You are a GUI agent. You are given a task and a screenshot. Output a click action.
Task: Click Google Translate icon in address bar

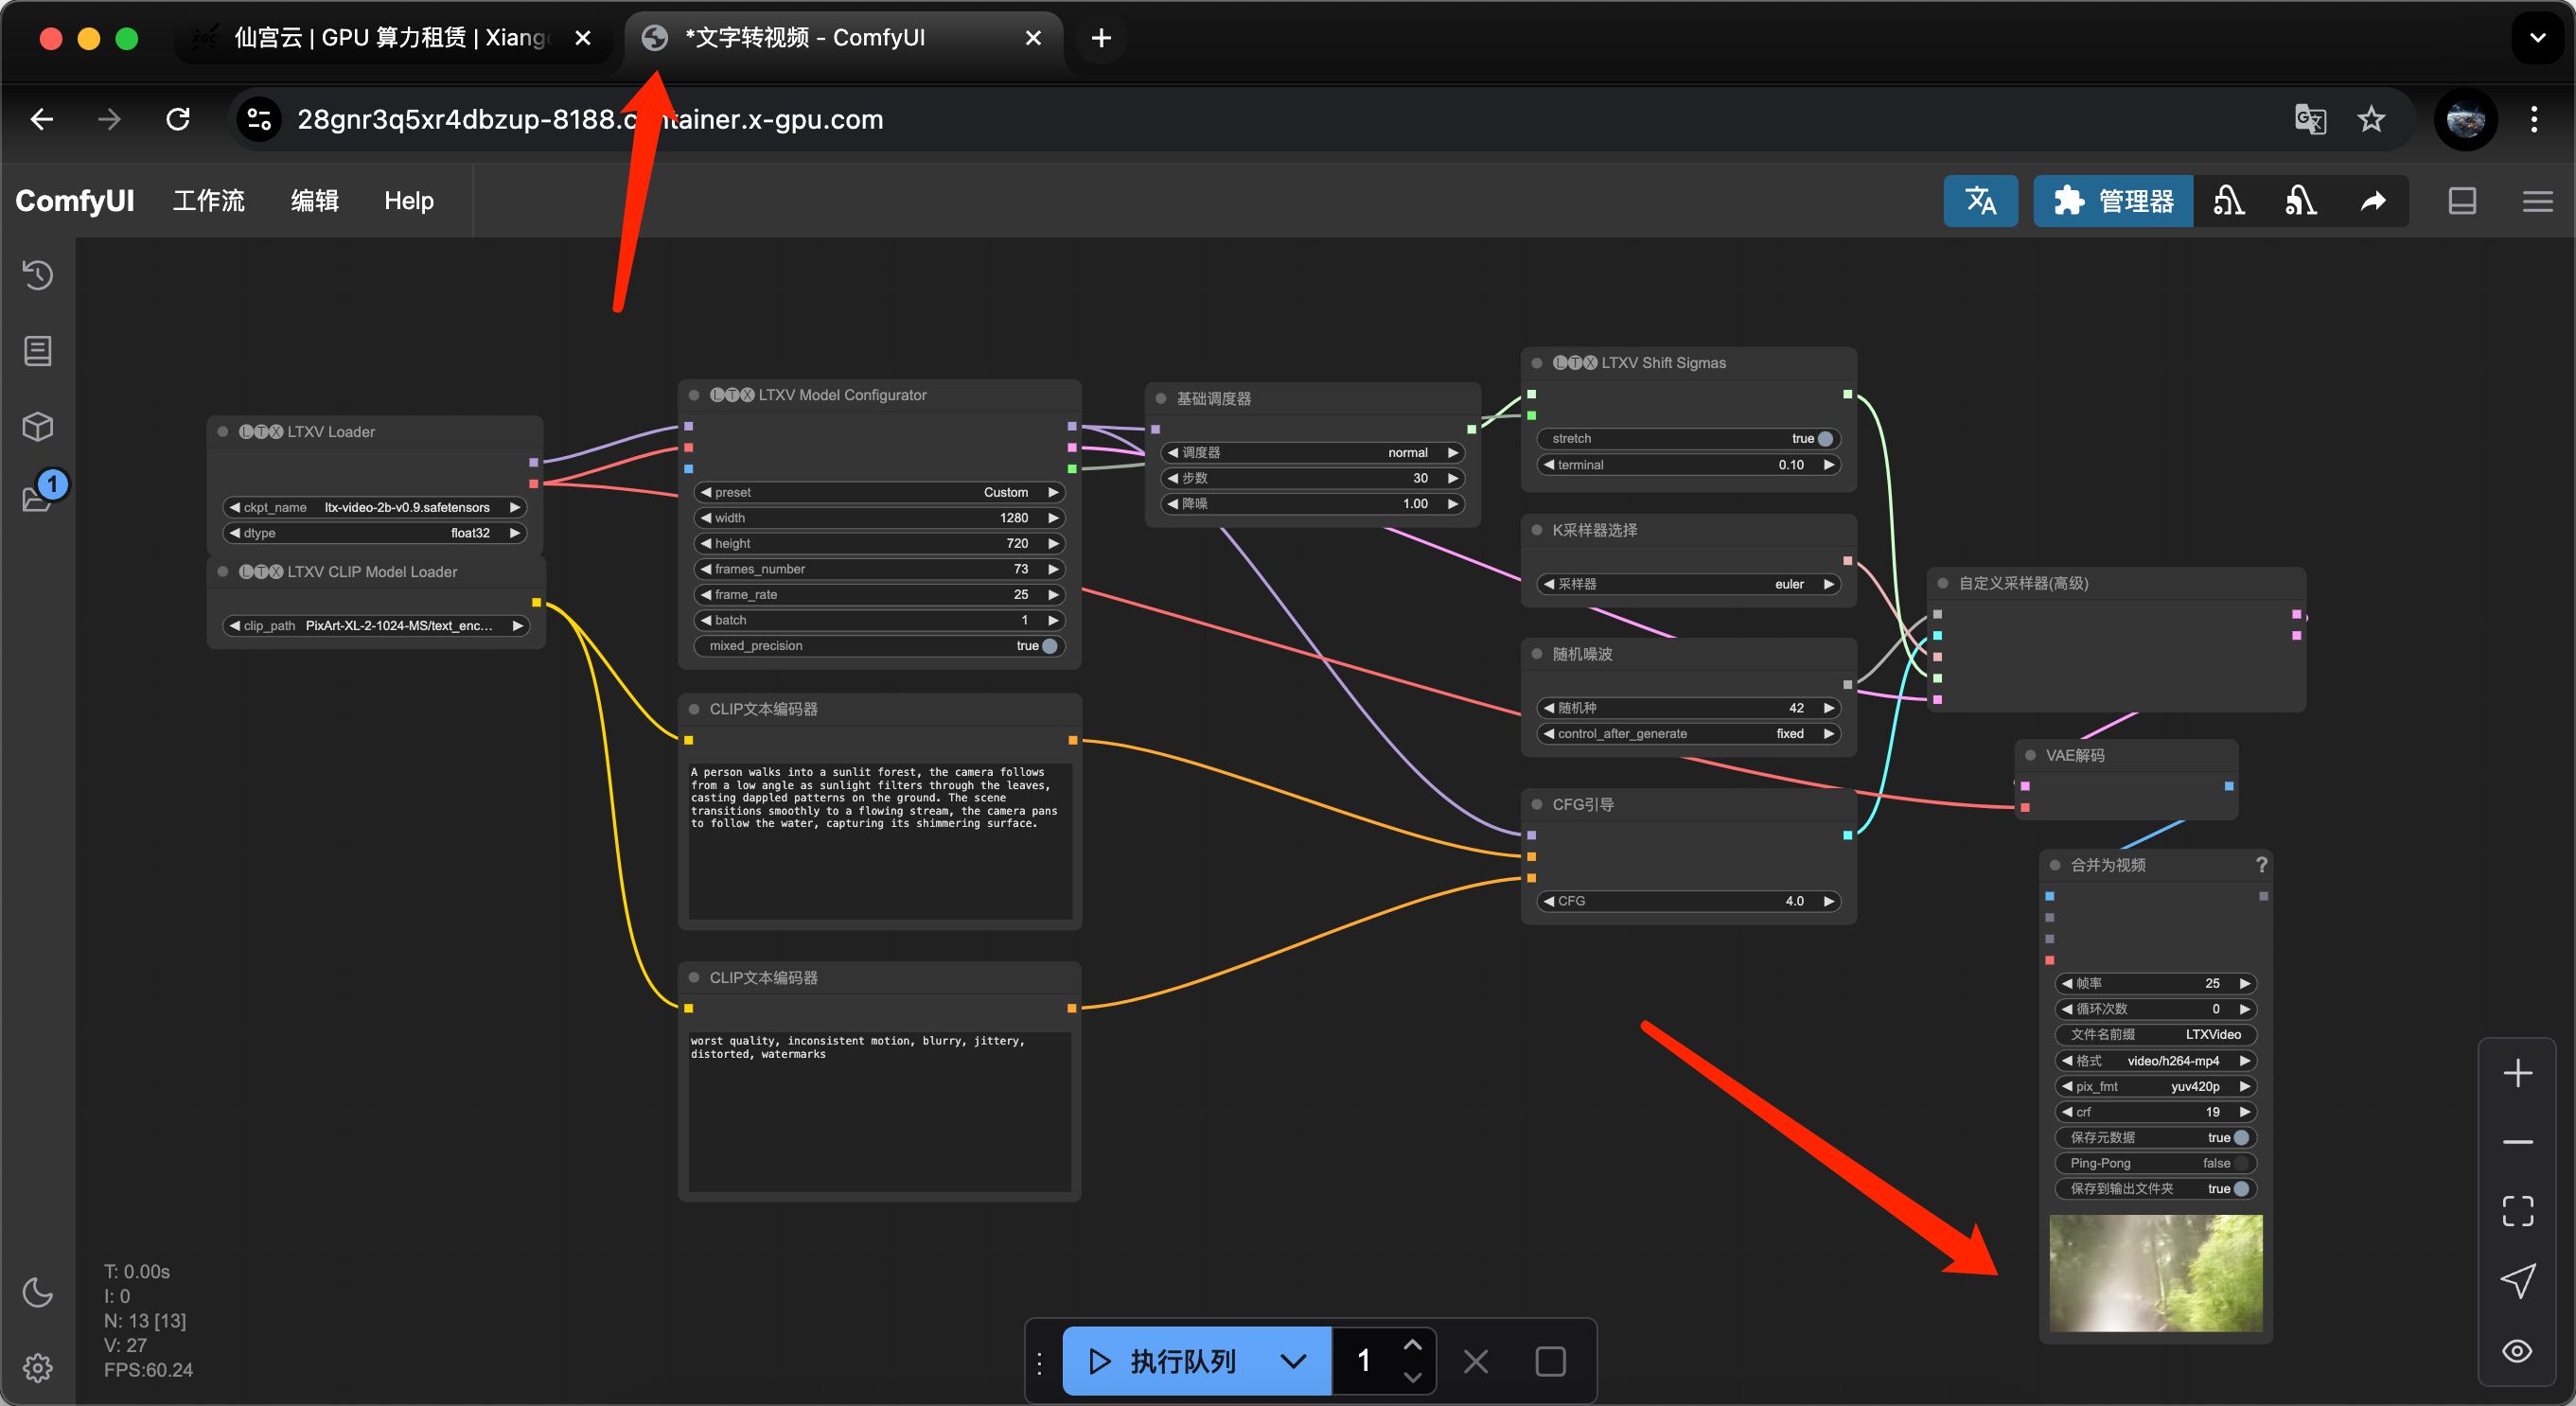tap(2310, 119)
